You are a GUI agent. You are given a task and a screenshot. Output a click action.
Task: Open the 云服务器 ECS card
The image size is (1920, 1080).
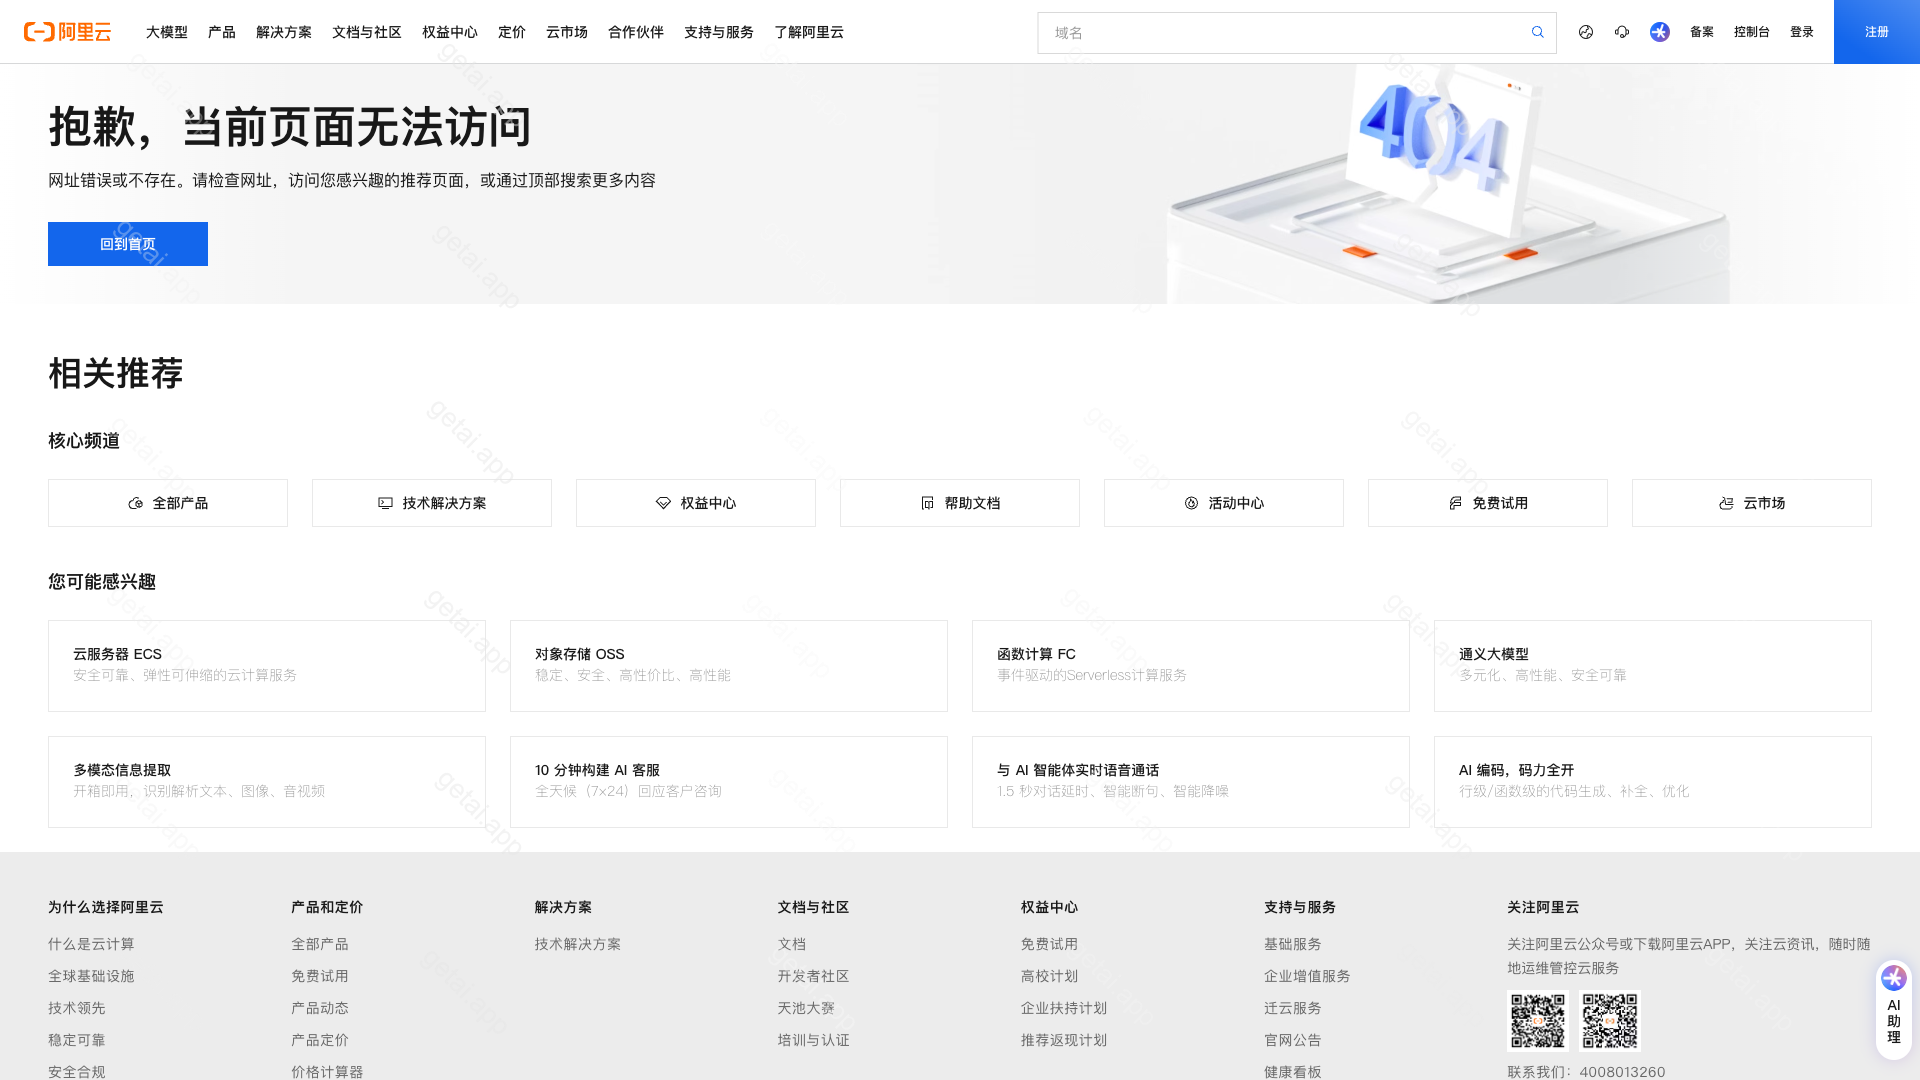pos(267,666)
